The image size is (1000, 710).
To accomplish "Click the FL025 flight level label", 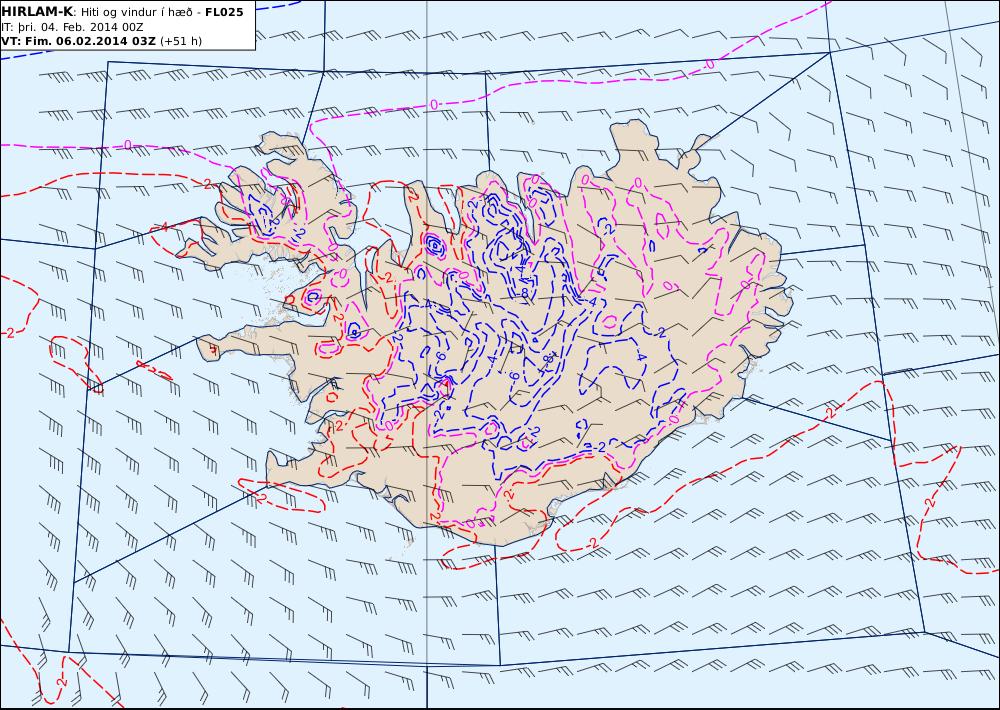I will click(x=224, y=12).
